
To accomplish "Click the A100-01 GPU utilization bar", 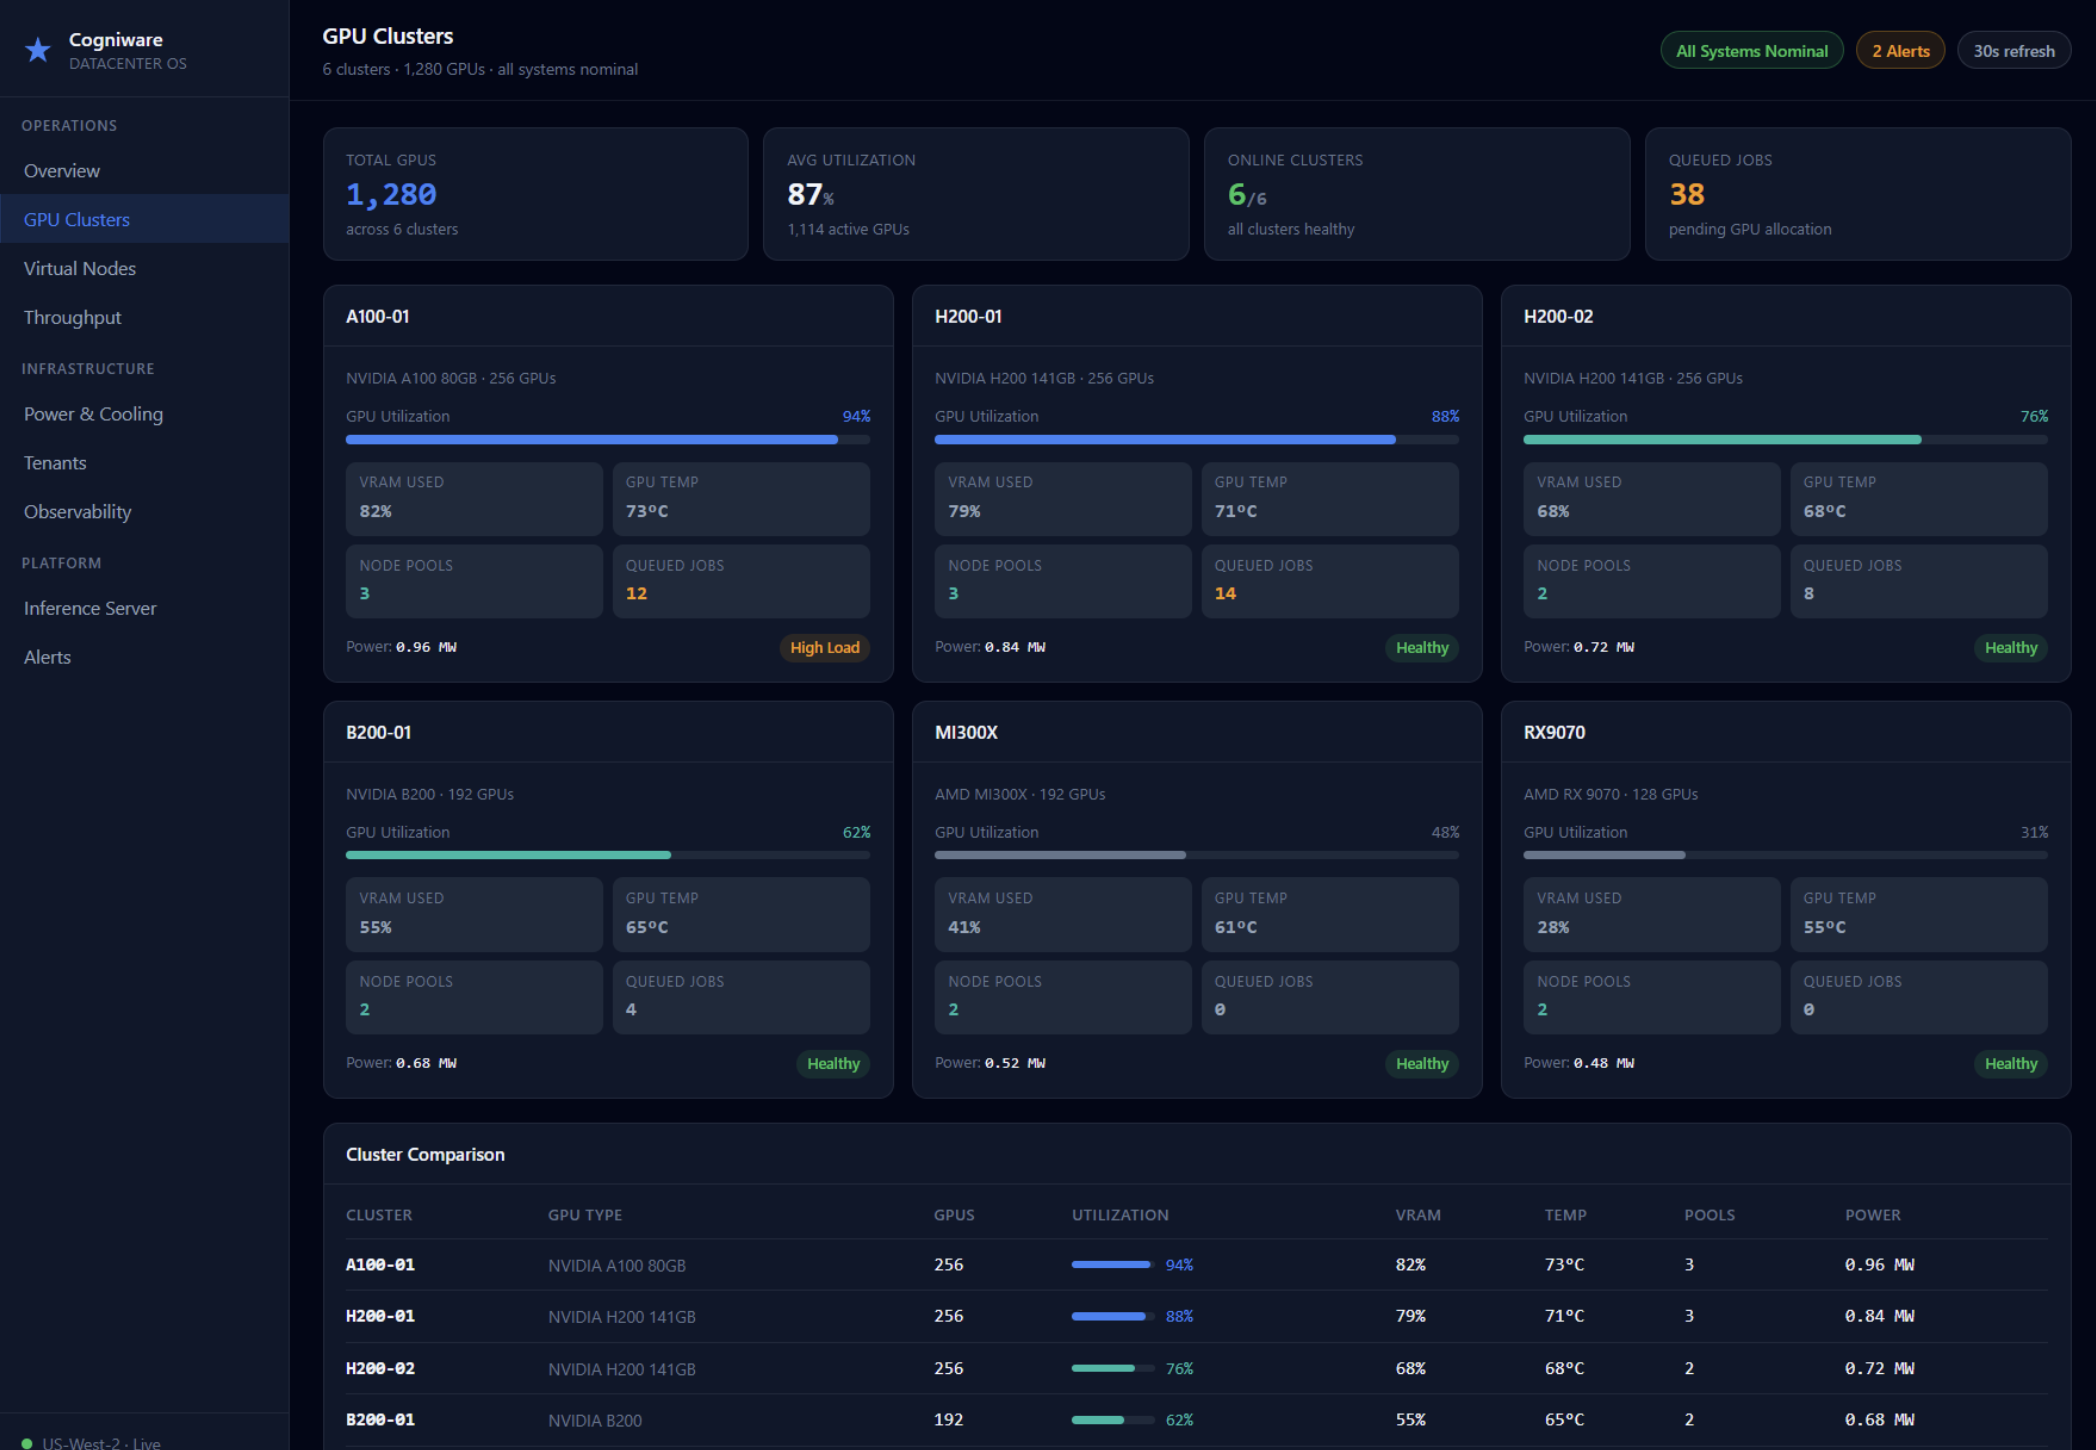I will point(608,439).
